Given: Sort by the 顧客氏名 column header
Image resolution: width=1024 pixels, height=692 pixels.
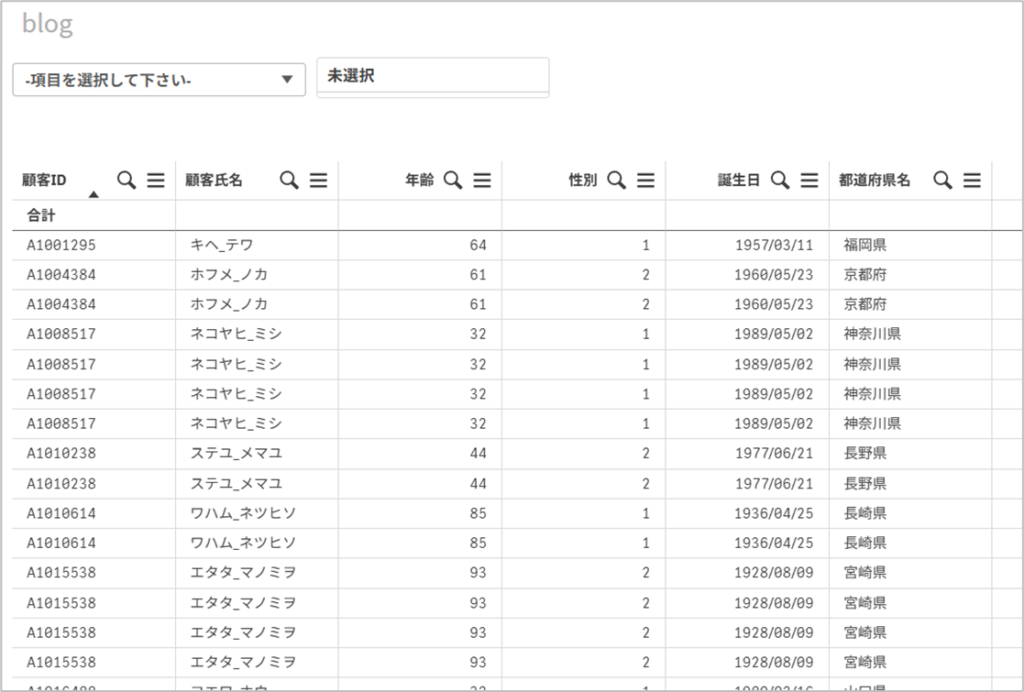Looking at the screenshot, I should point(214,181).
